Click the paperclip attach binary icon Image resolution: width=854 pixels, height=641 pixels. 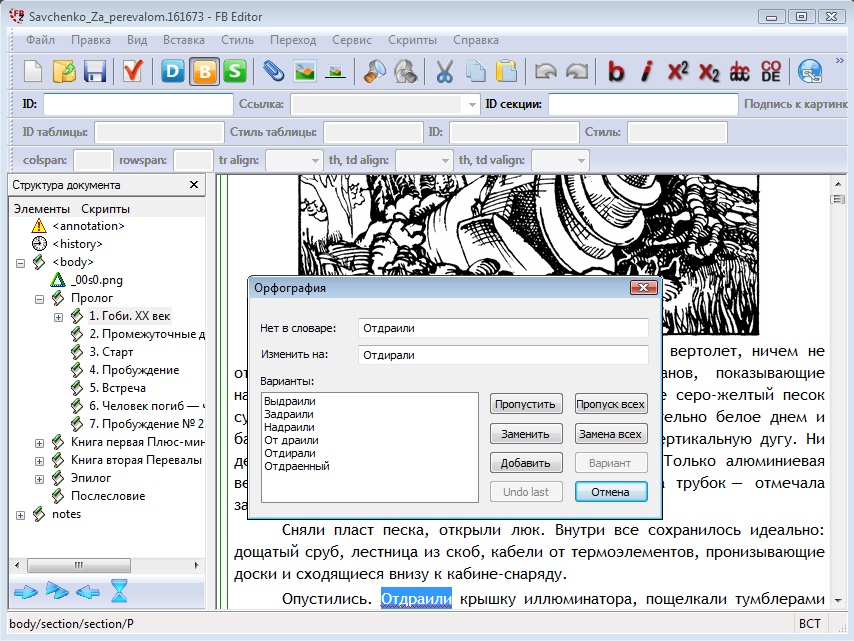pyautogui.click(x=273, y=71)
